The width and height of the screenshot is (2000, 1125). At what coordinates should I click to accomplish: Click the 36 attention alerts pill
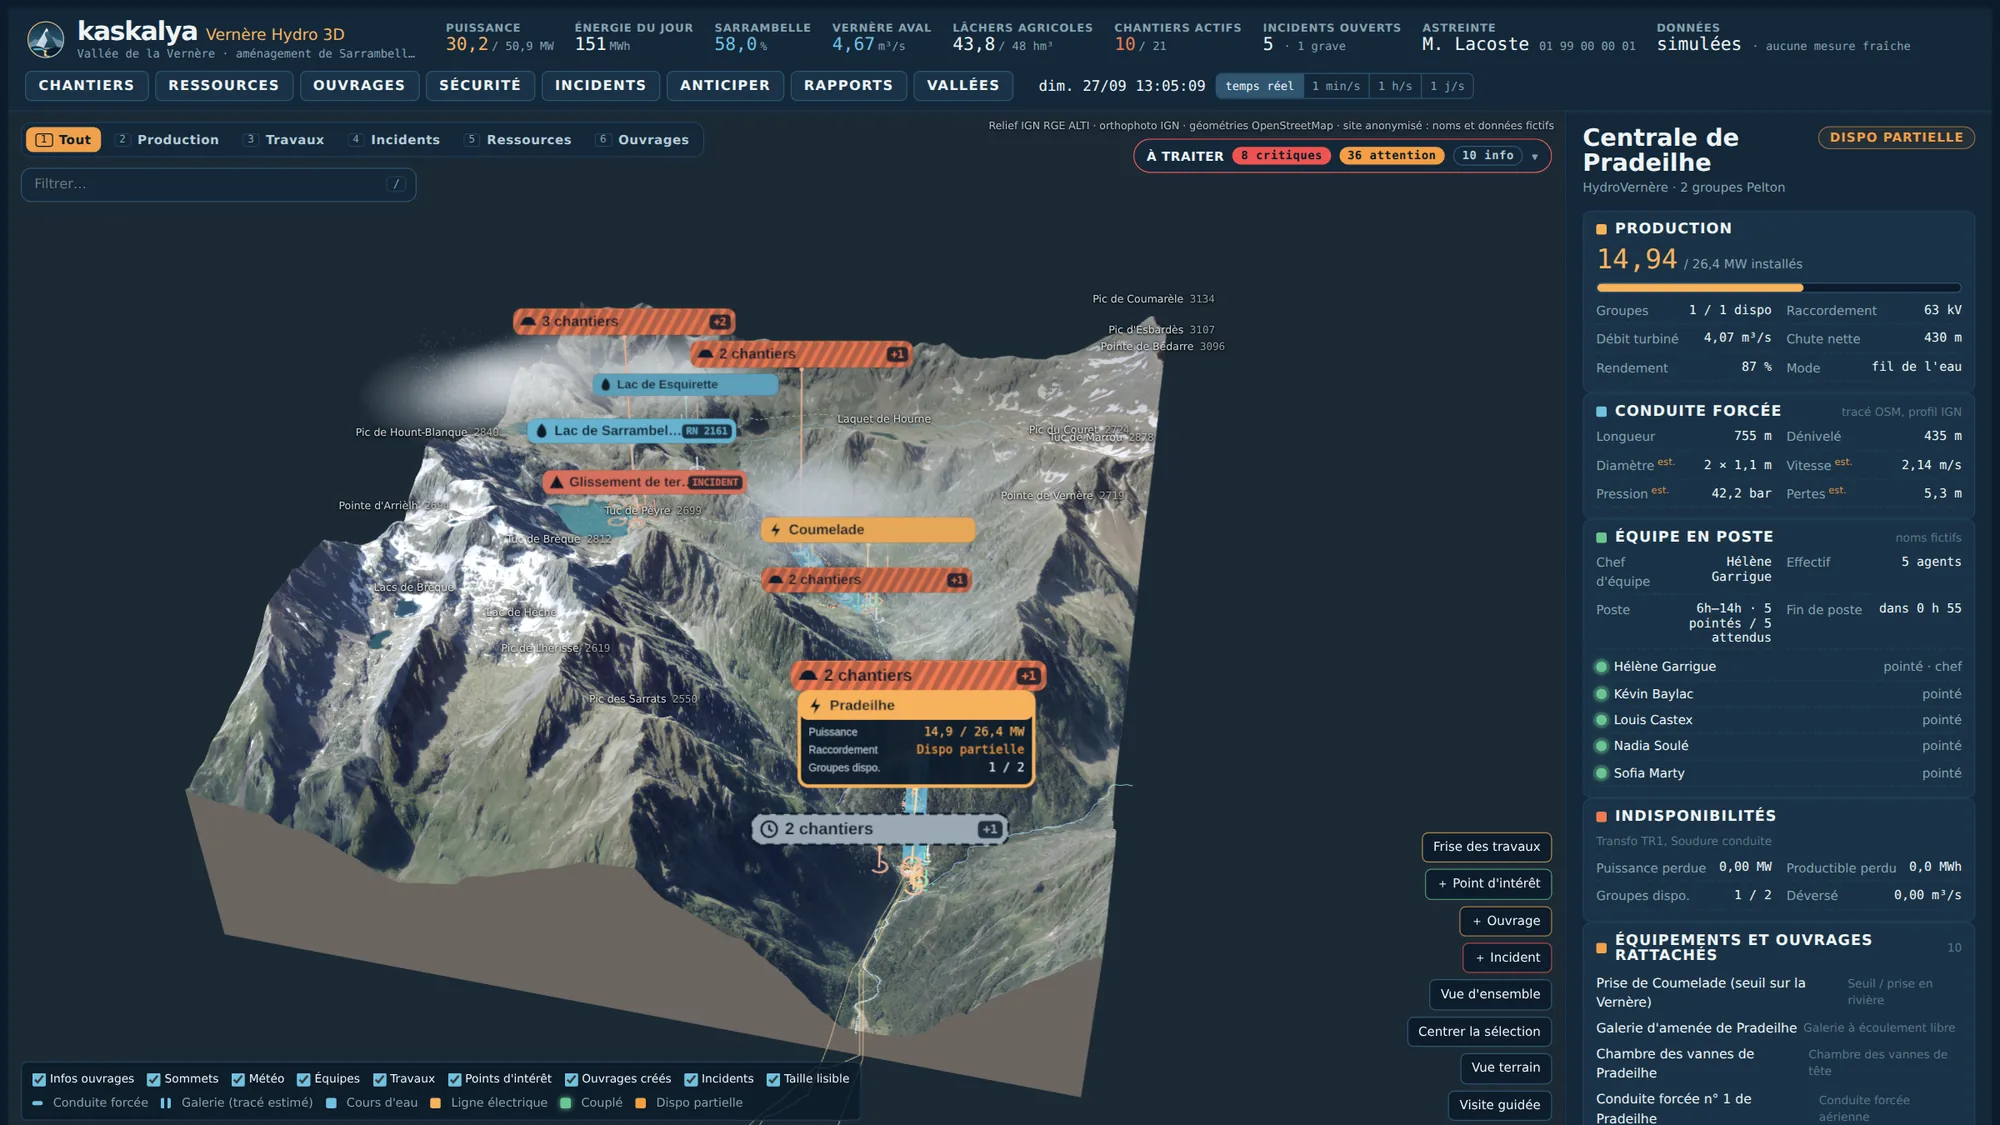[1391, 156]
